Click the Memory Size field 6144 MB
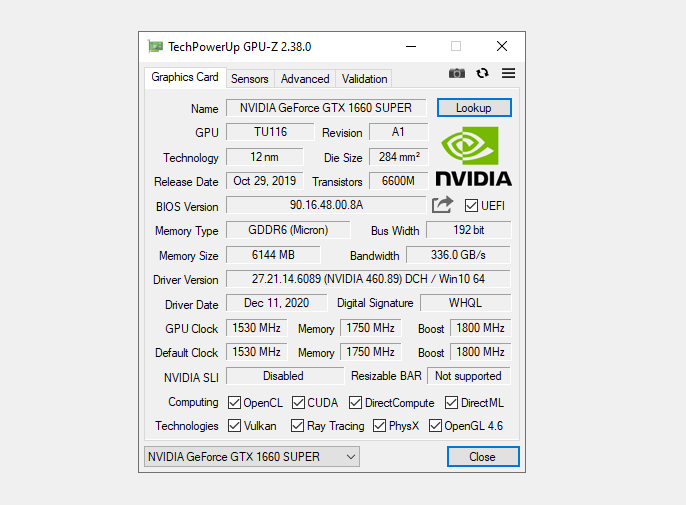This screenshot has height=505, width=686. coord(273,255)
